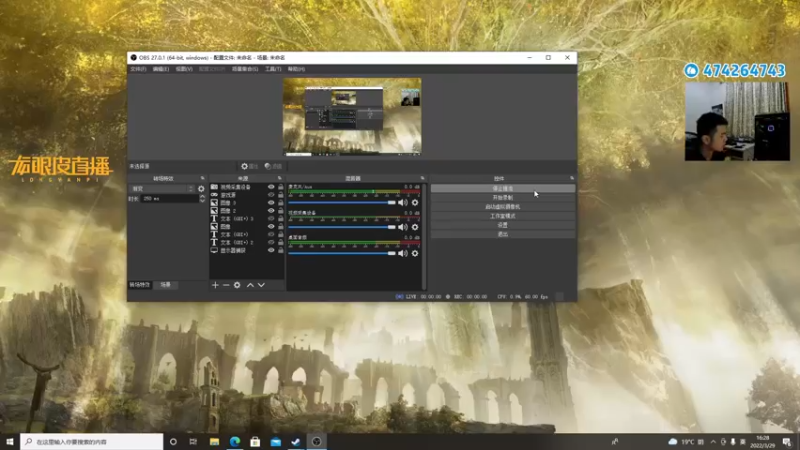Screen dimensions: 800x450
Task: Open the 文件(F) menu
Action: click(138, 69)
